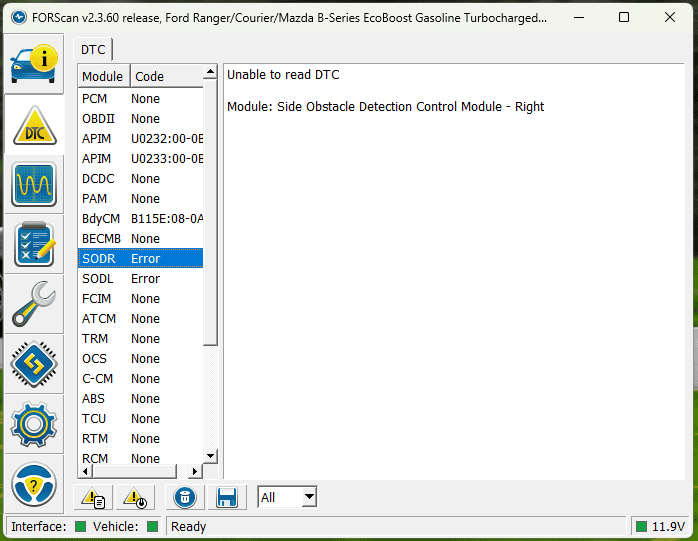This screenshot has width=698, height=541.
Task: Select the APIM U0233 row
Action: tap(141, 159)
